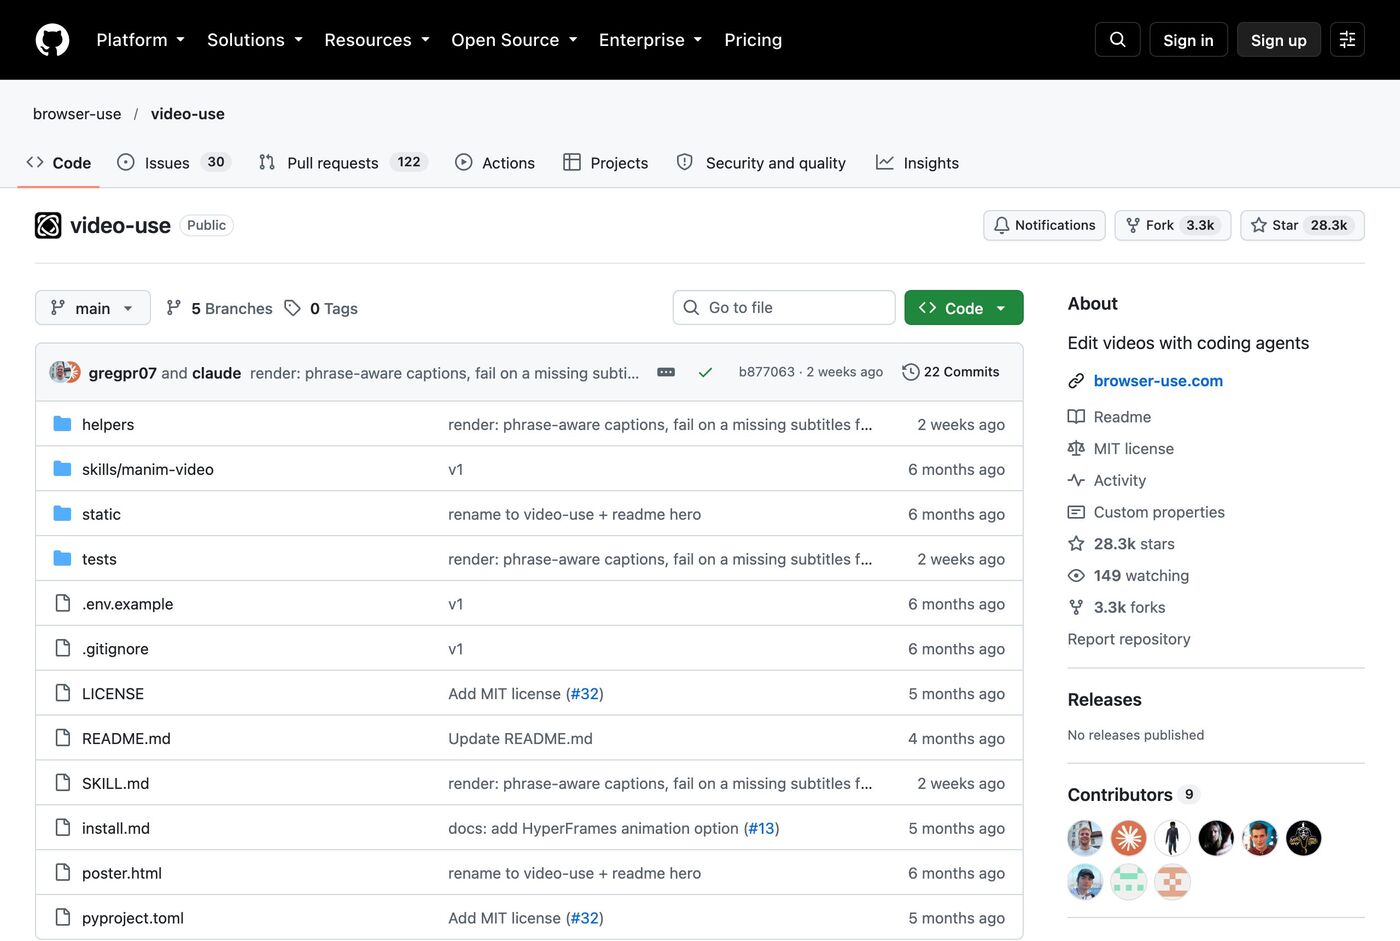The width and height of the screenshot is (1400, 941).
Task: Expand the green Code dropdown button
Action: [963, 308]
